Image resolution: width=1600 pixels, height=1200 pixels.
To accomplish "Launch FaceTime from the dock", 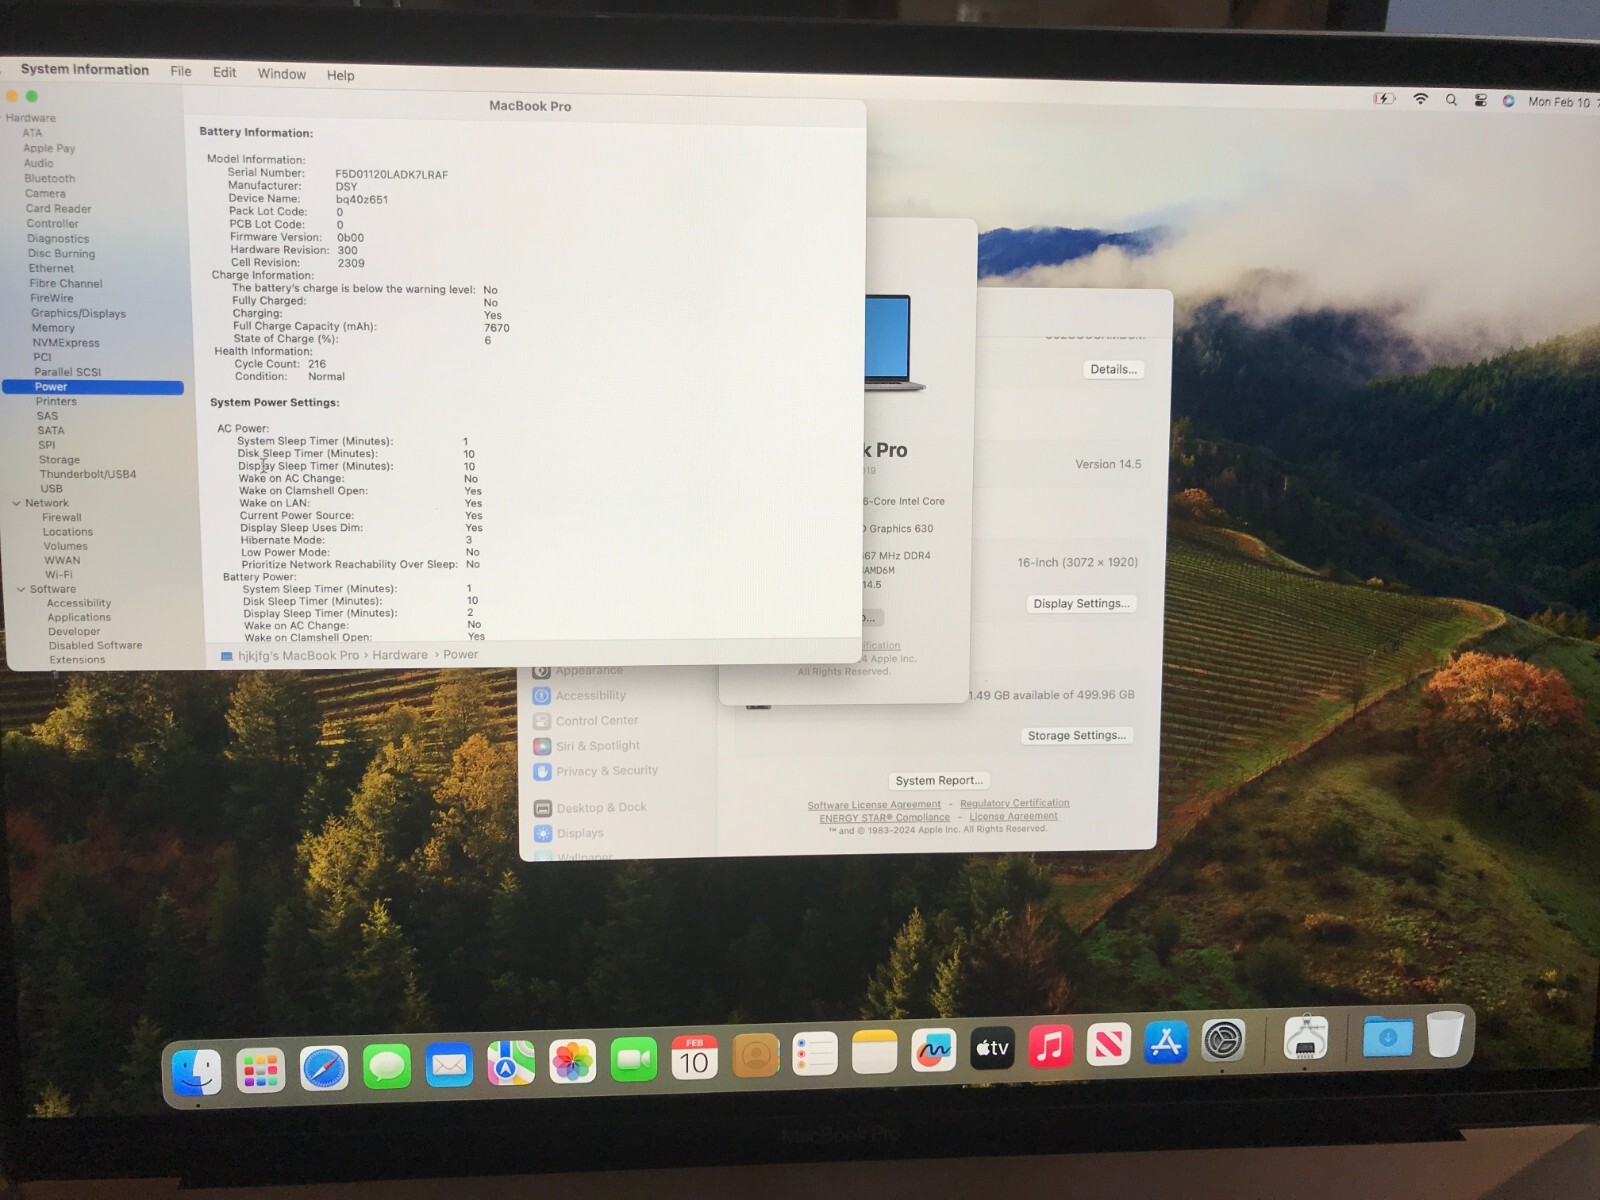I will pos(634,1059).
